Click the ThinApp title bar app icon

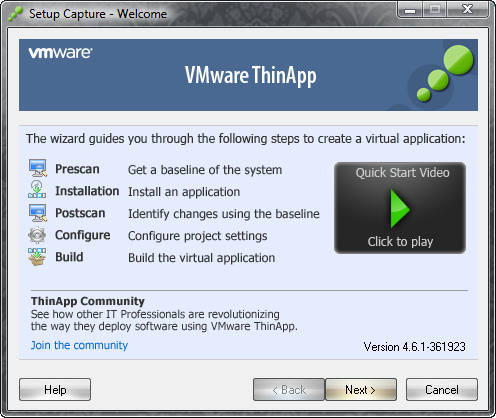pos(15,14)
